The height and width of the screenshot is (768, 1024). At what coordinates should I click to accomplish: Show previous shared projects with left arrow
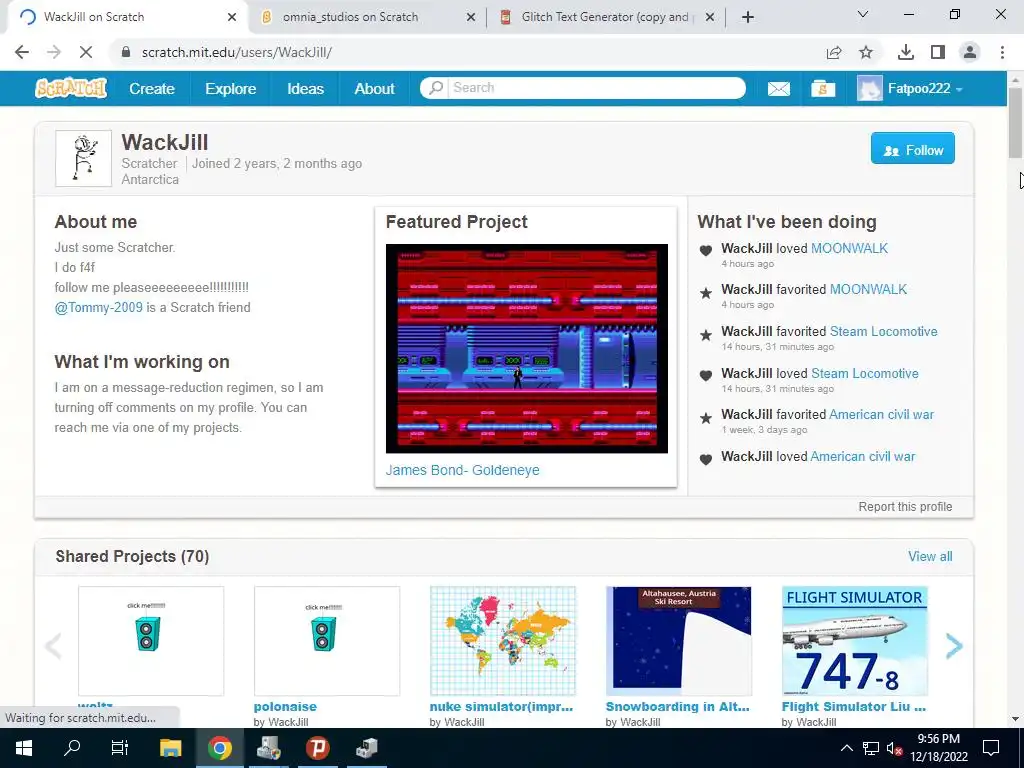[53, 646]
